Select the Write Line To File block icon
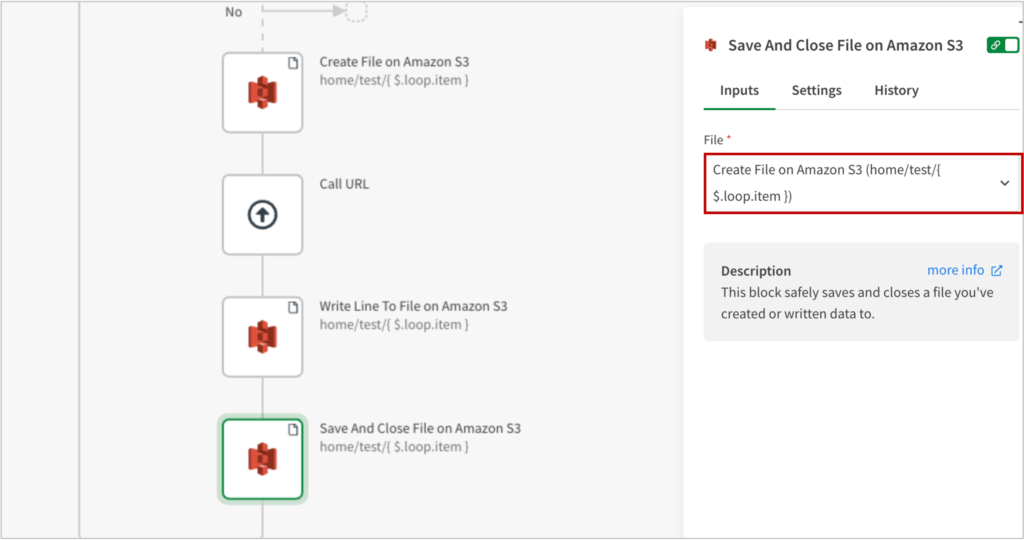Viewport: 1024px width, 540px height. 262,336
